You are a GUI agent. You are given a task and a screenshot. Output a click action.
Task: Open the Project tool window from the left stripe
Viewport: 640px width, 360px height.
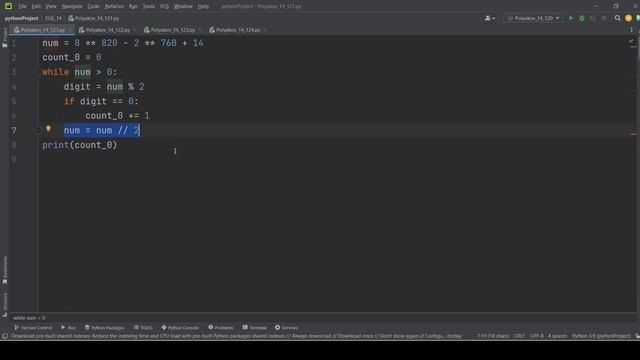[x=4, y=37]
